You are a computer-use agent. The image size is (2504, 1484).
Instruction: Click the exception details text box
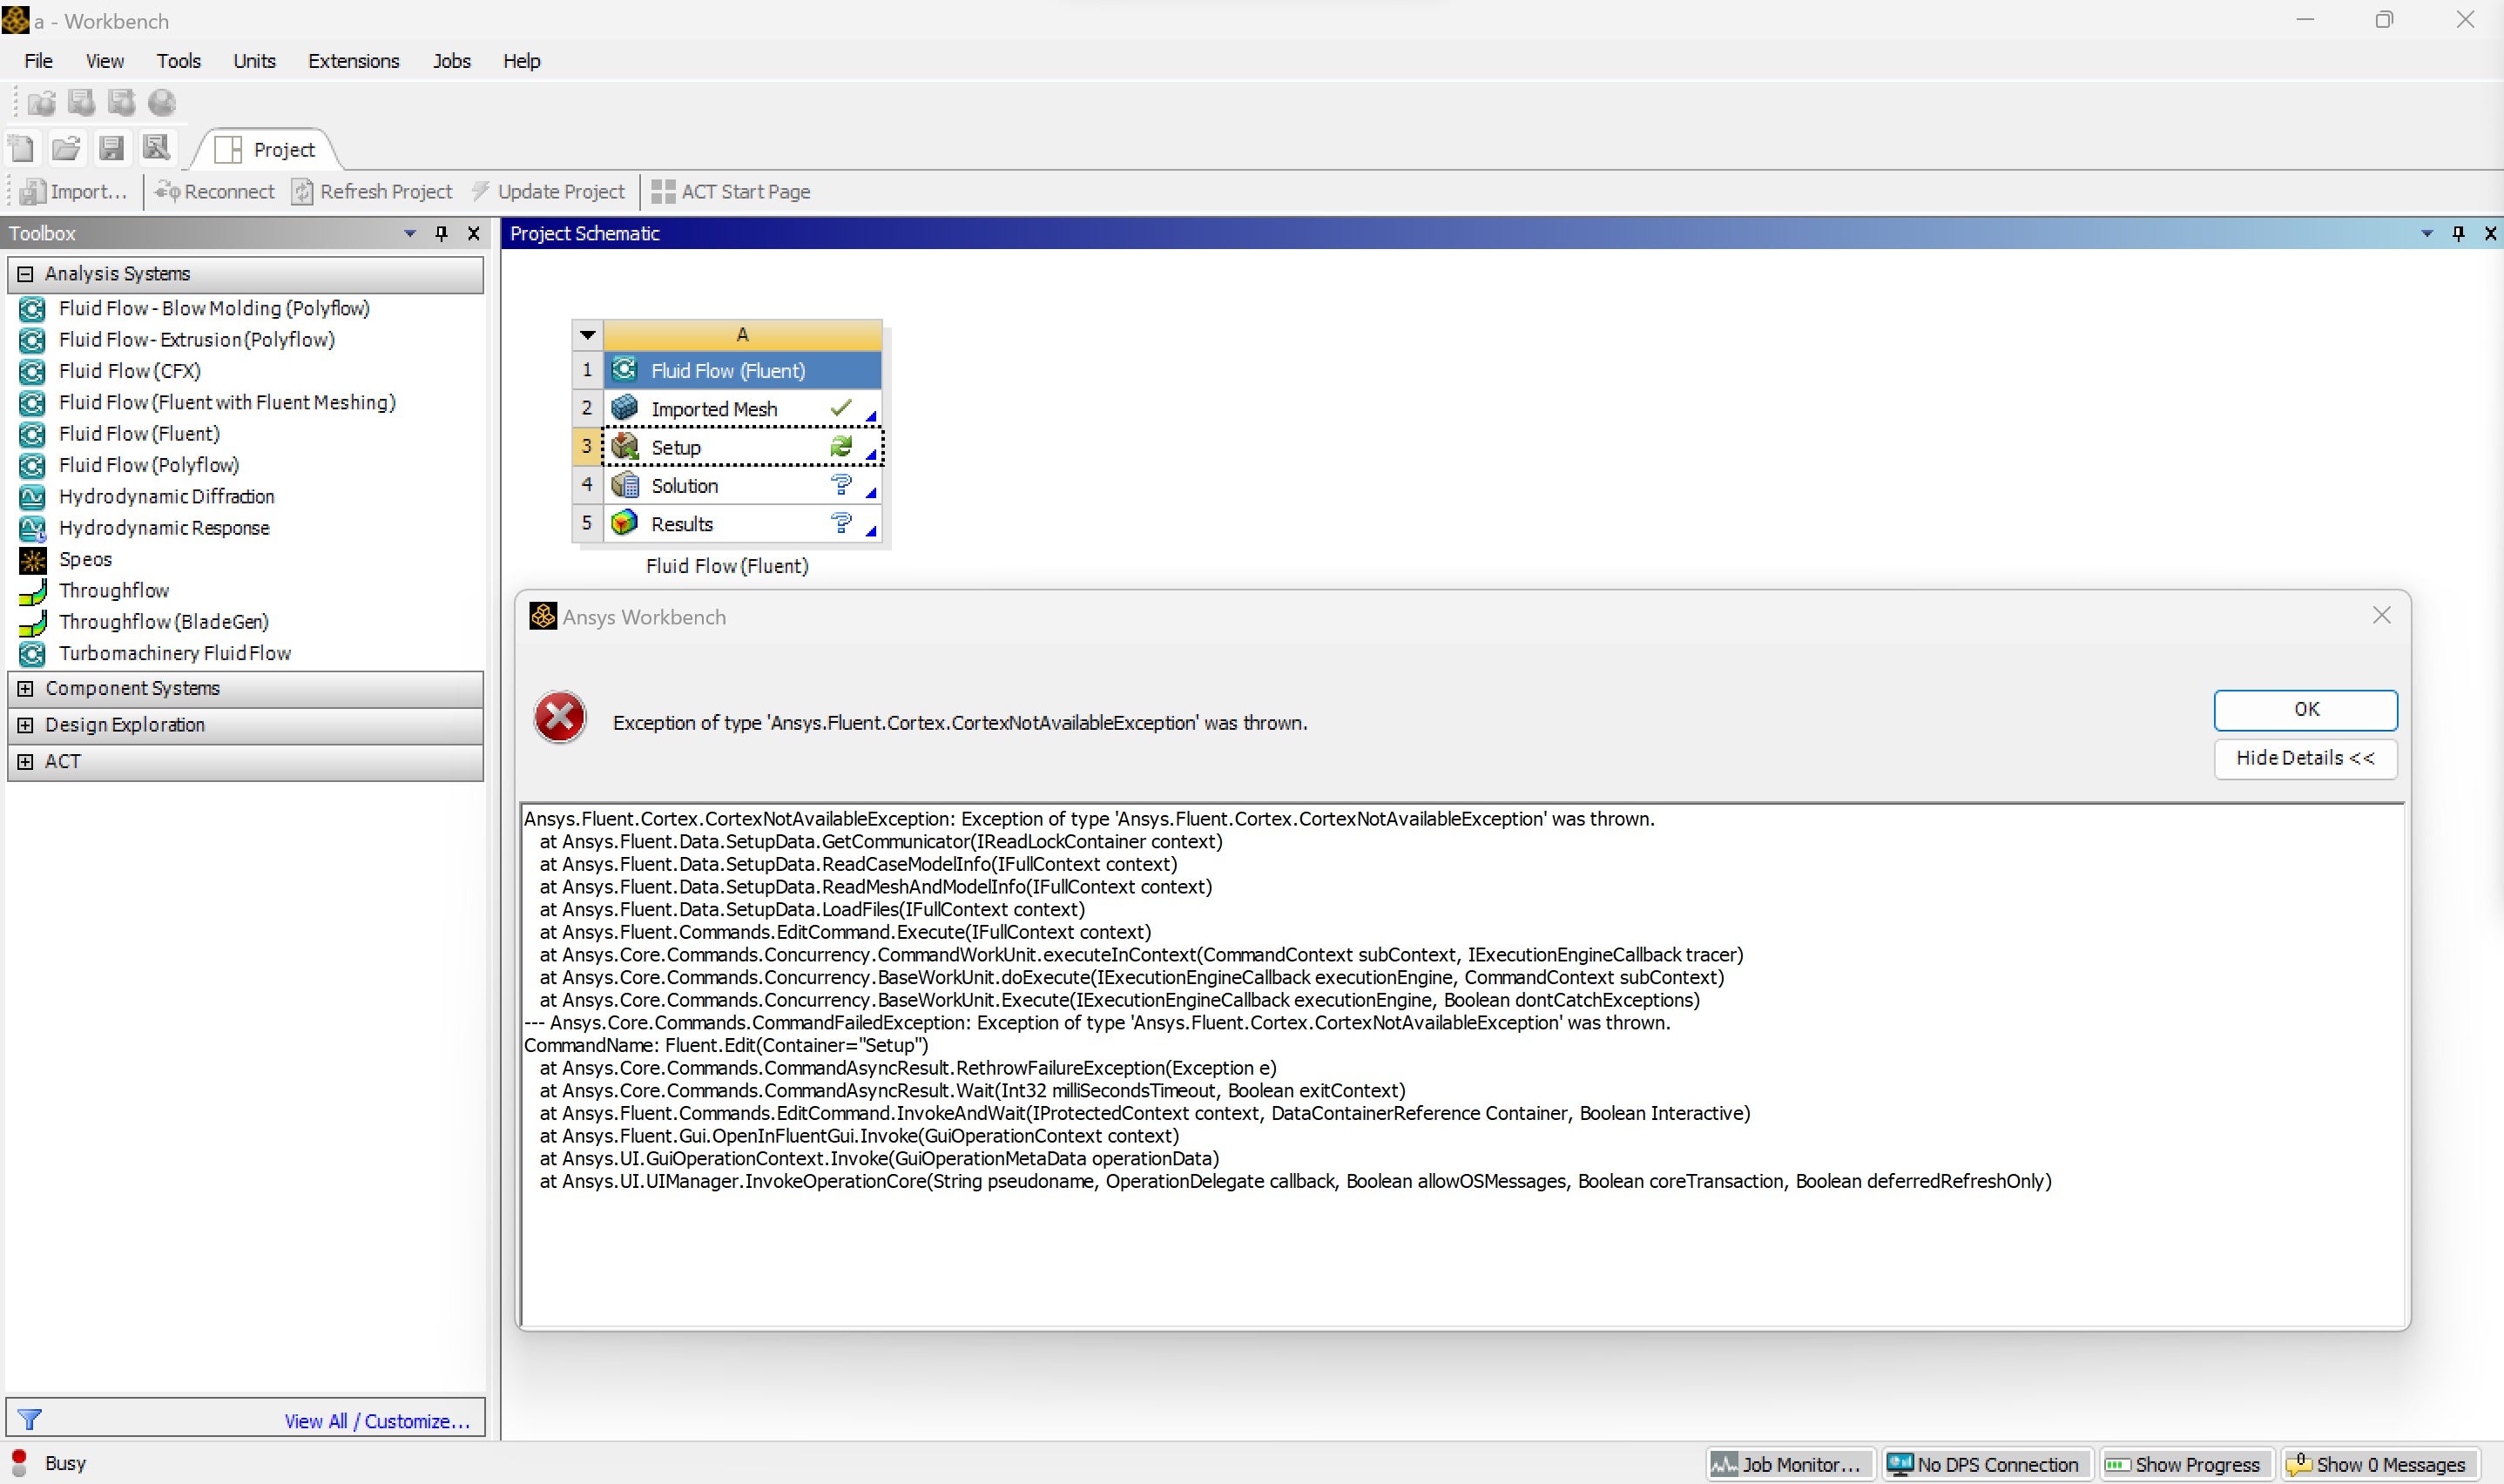coord(1461,1065)
